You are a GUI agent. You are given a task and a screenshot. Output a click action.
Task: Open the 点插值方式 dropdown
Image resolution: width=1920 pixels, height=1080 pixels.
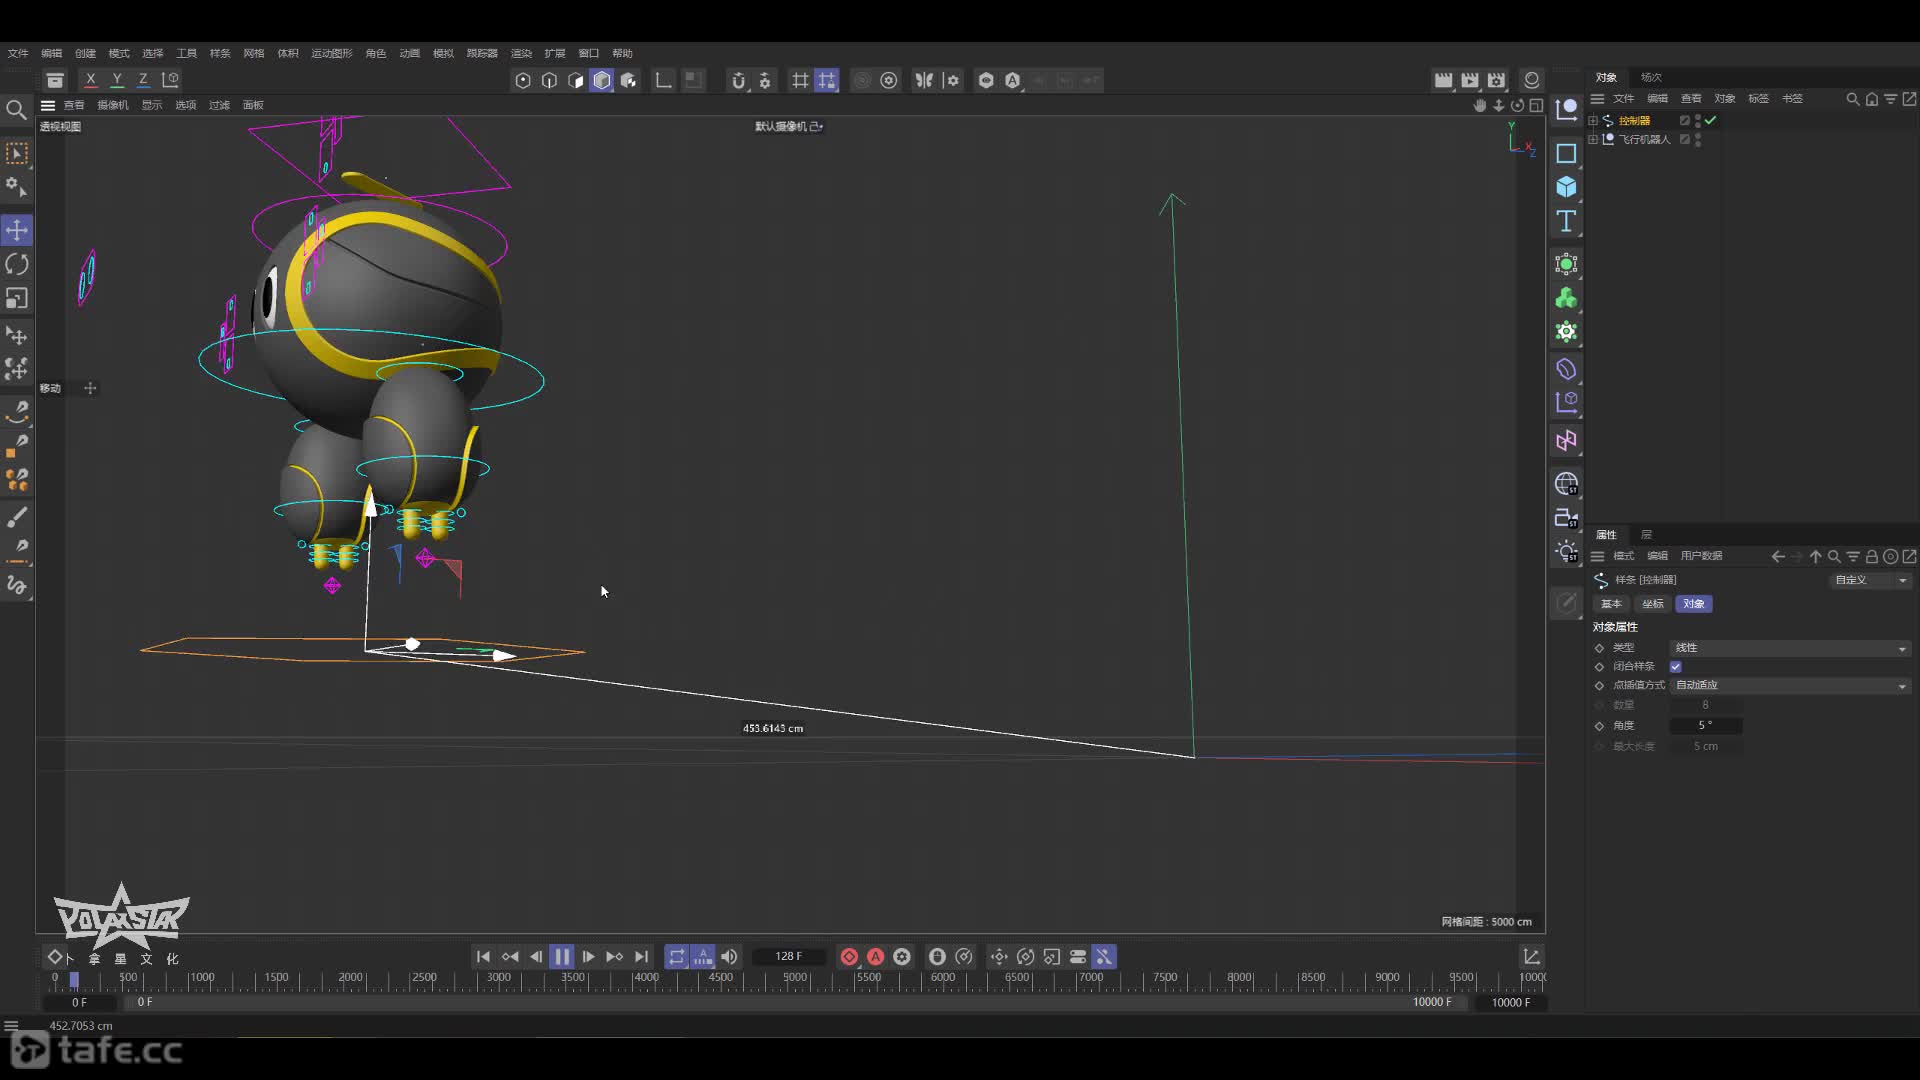click(1790, 685)
